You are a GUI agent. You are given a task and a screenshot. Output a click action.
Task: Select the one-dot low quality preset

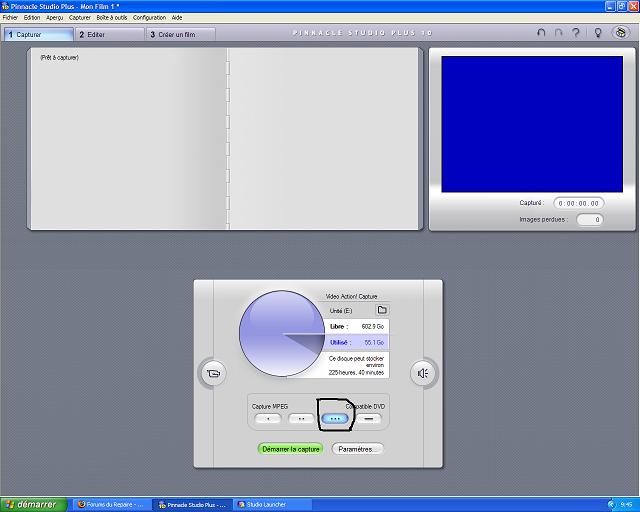268,419
